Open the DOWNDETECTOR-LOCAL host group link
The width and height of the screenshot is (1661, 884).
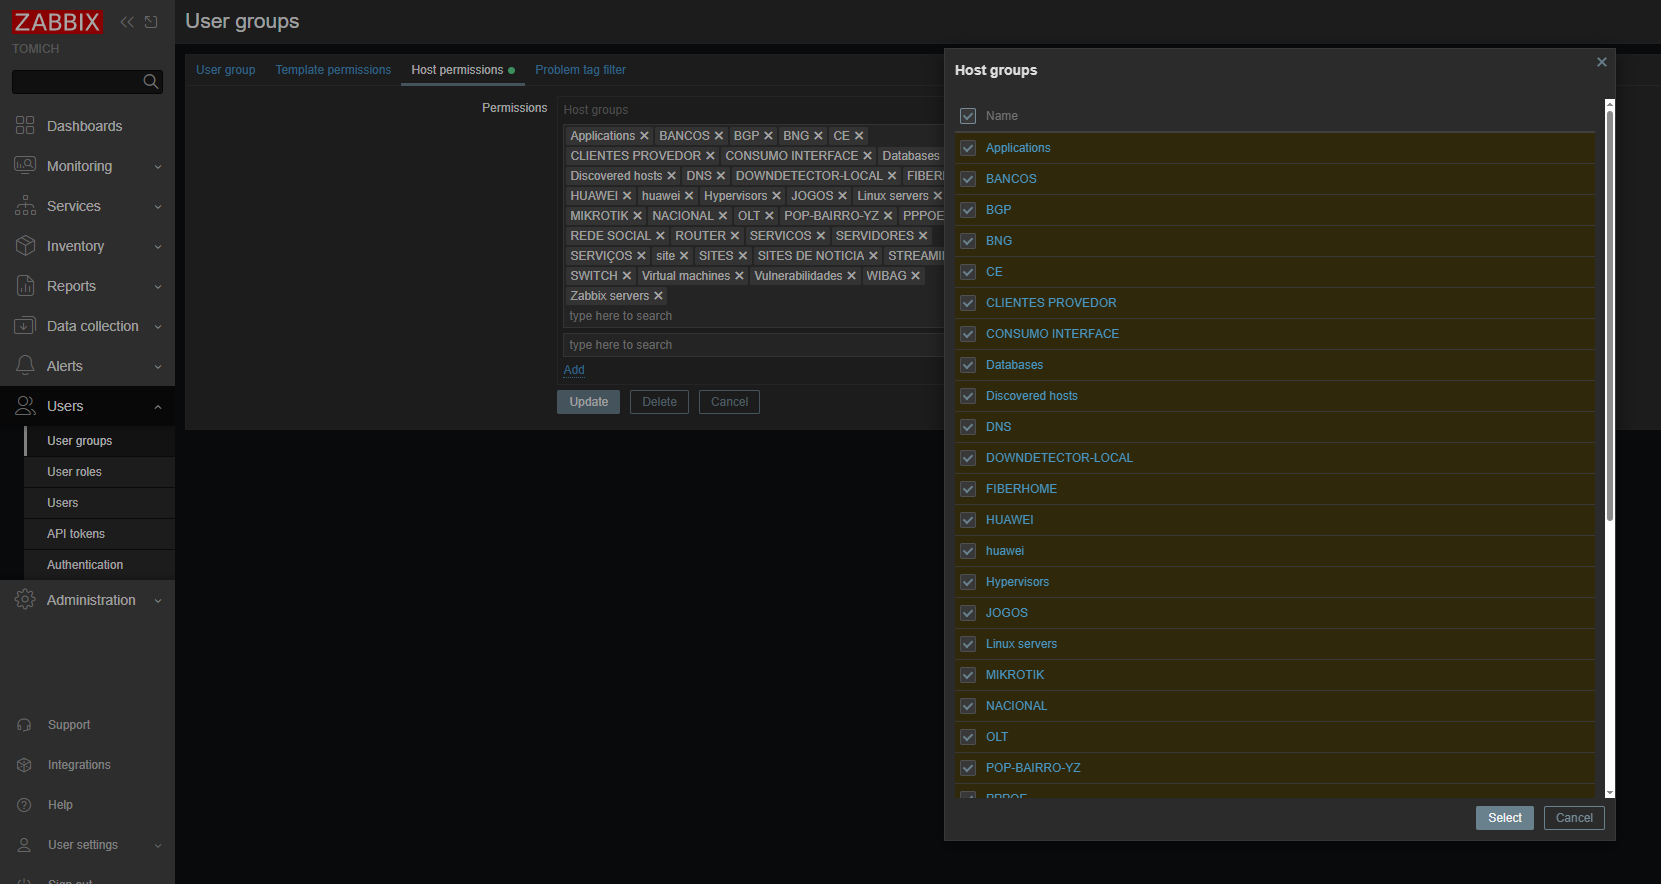click(x=1059, y=458)
